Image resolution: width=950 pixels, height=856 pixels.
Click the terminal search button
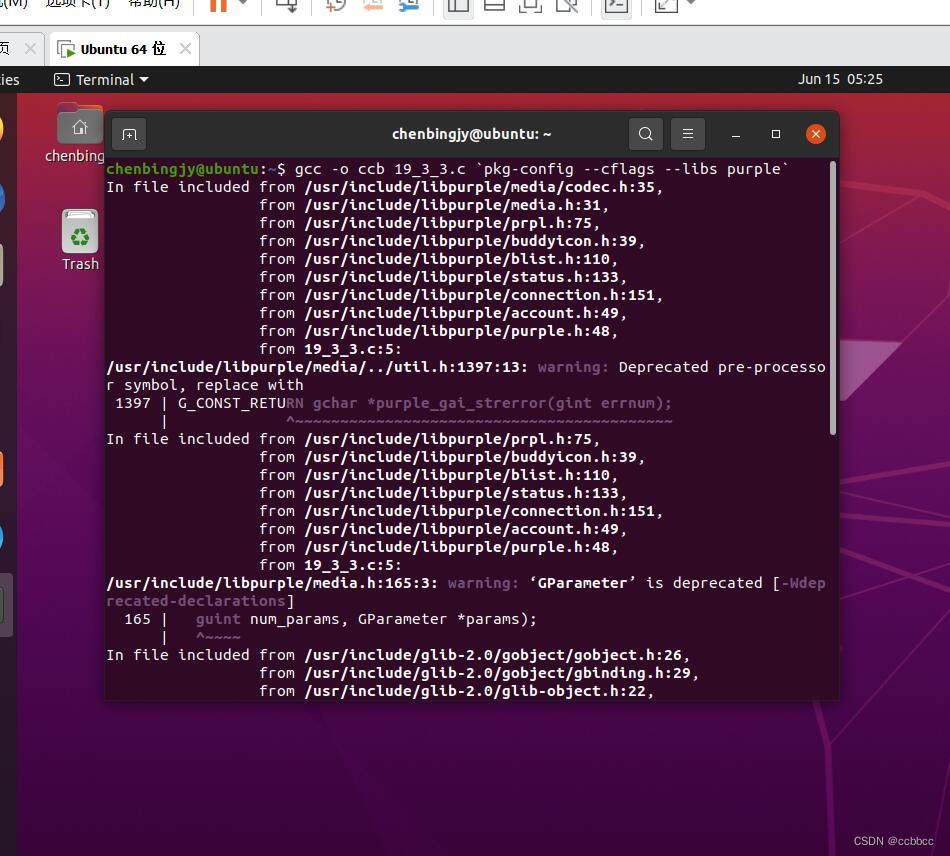pyautogui.click(x=646, y=134)
